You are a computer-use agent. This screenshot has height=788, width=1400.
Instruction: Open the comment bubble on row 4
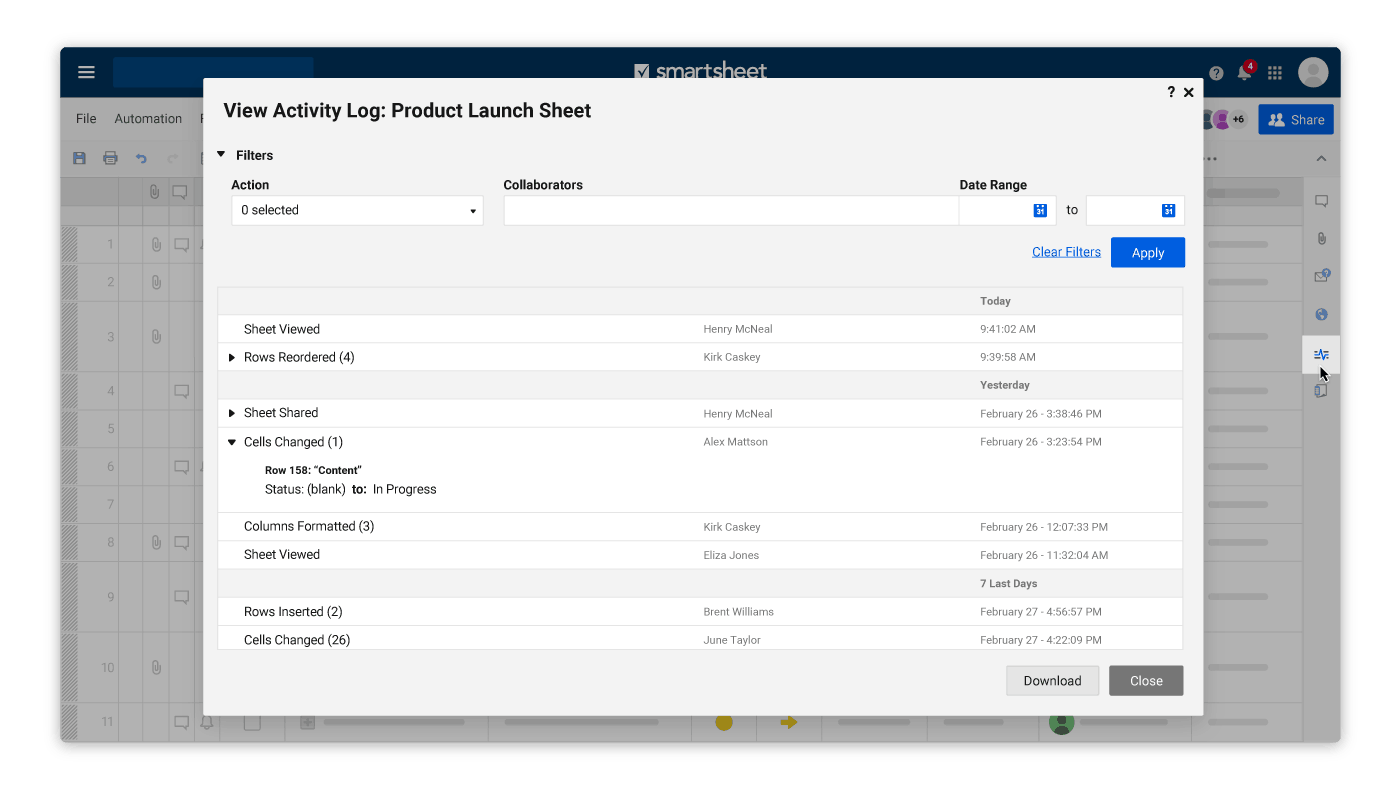pyautogui.click(x=181, y=391)
